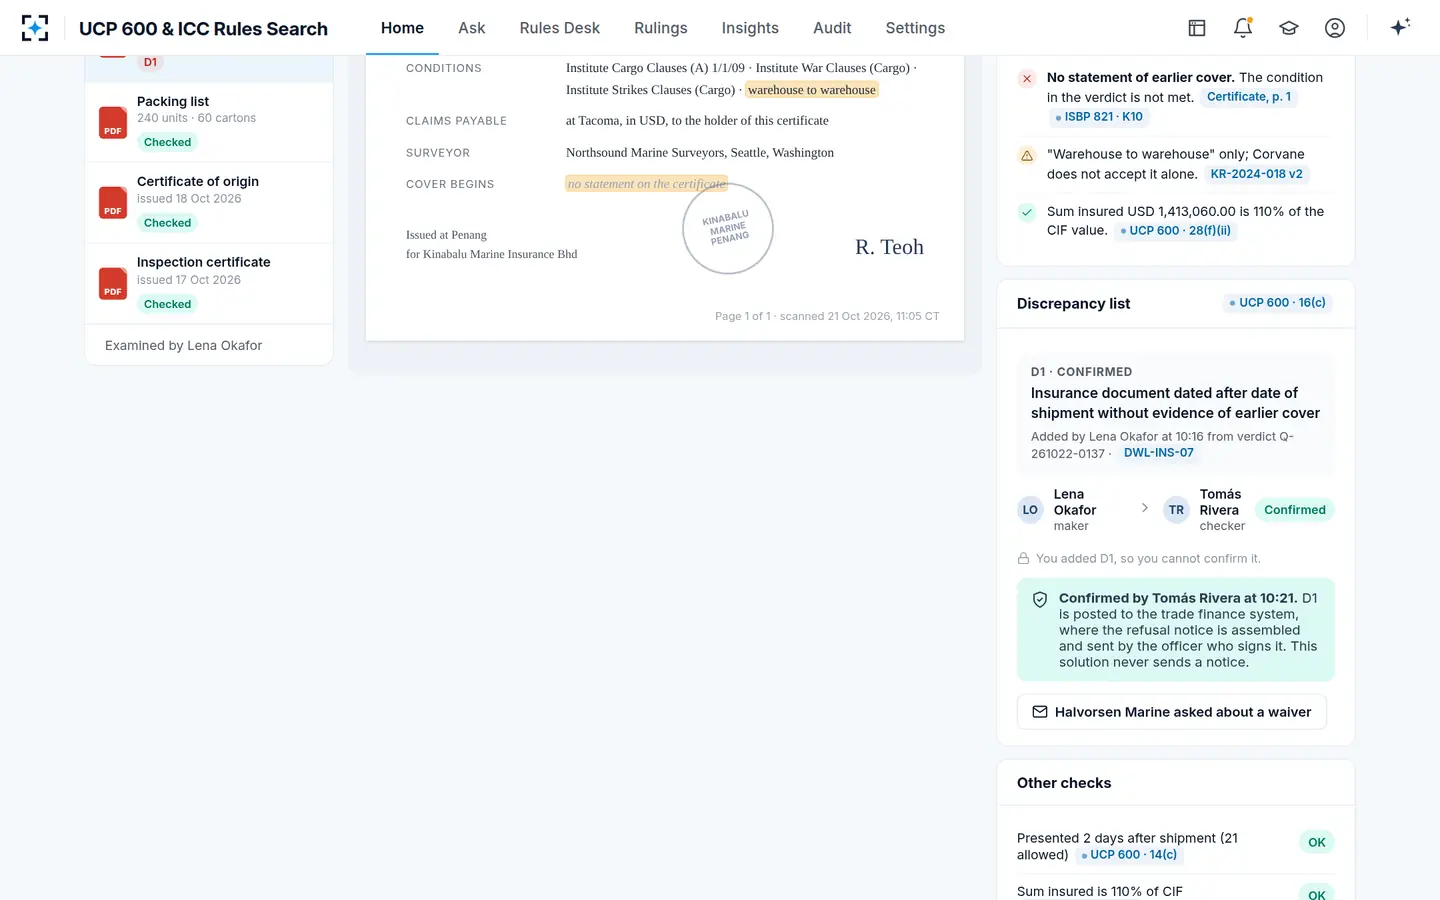Select the Inspection certificate row

[209, 283]
